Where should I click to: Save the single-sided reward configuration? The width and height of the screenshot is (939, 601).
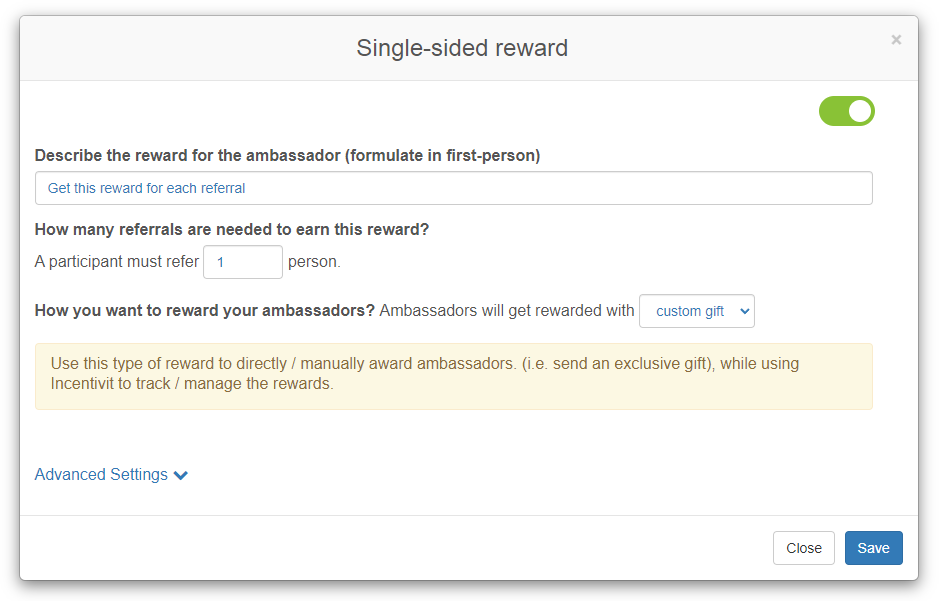tap(873, 548)
